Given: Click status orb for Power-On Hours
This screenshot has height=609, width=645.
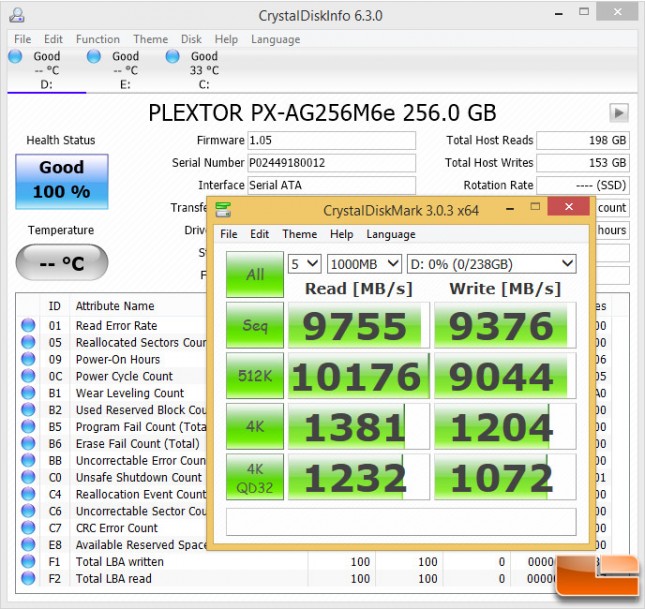Looking at the screenshot, I should pyautogui.click(x=28, y=359).
